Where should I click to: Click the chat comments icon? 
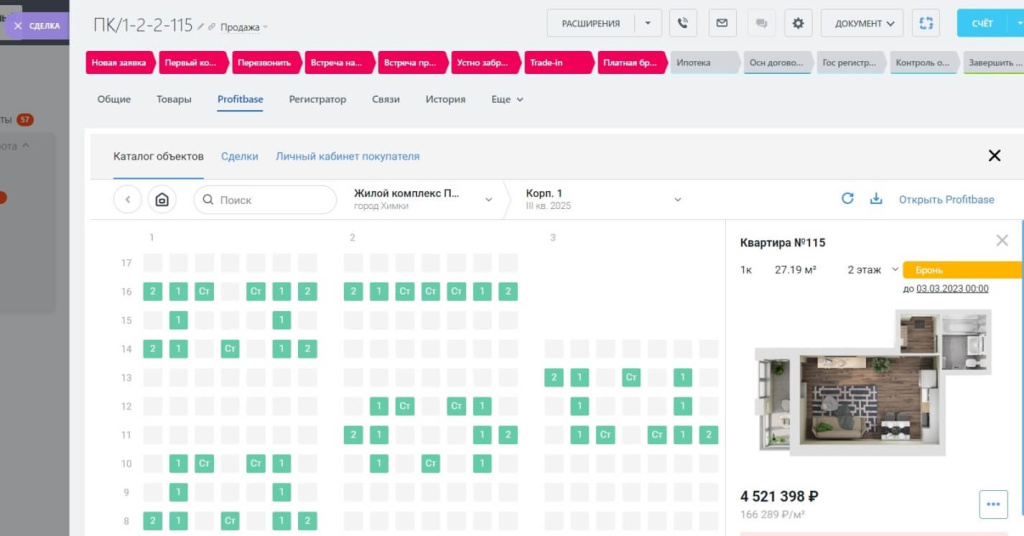(x=761, y=23)
